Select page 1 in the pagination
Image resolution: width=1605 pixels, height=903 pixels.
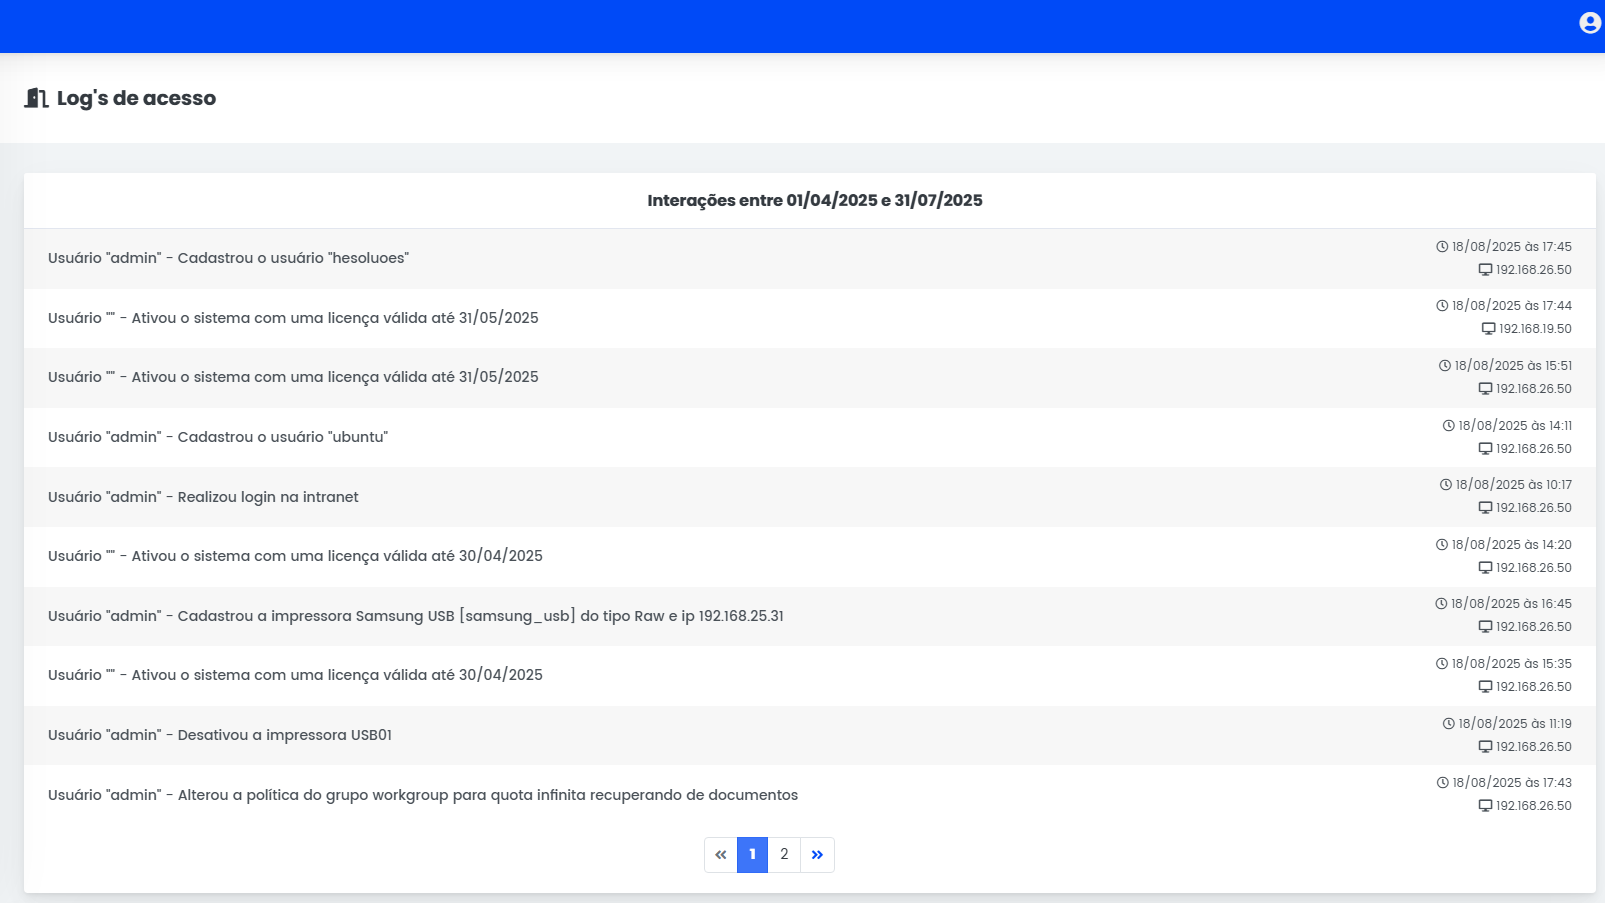[x=752, y=855]
